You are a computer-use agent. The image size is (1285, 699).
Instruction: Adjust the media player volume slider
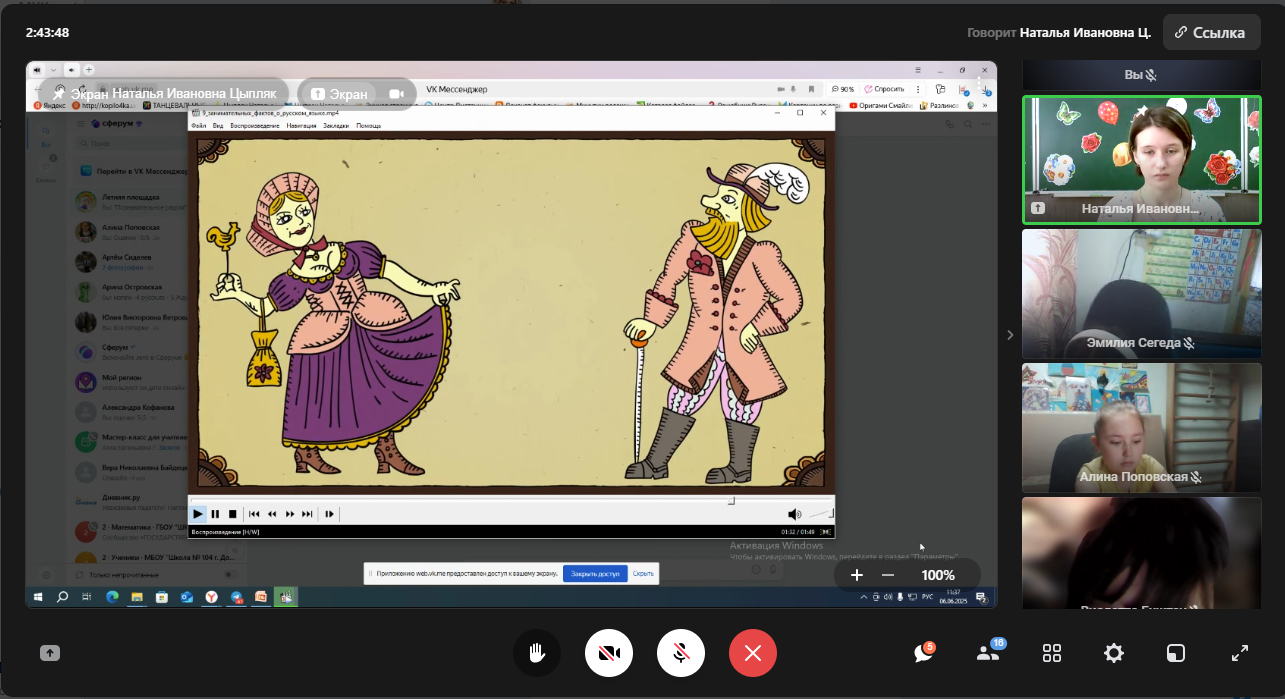point(820,513)
